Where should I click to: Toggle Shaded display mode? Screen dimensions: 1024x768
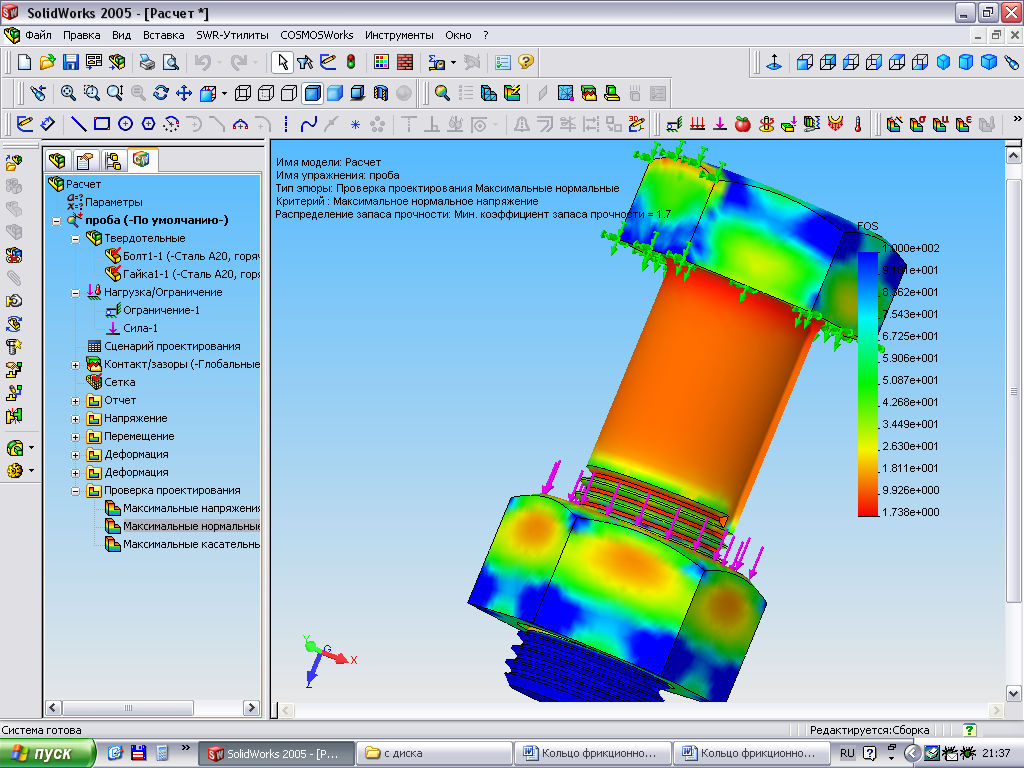tap(335, 93)
